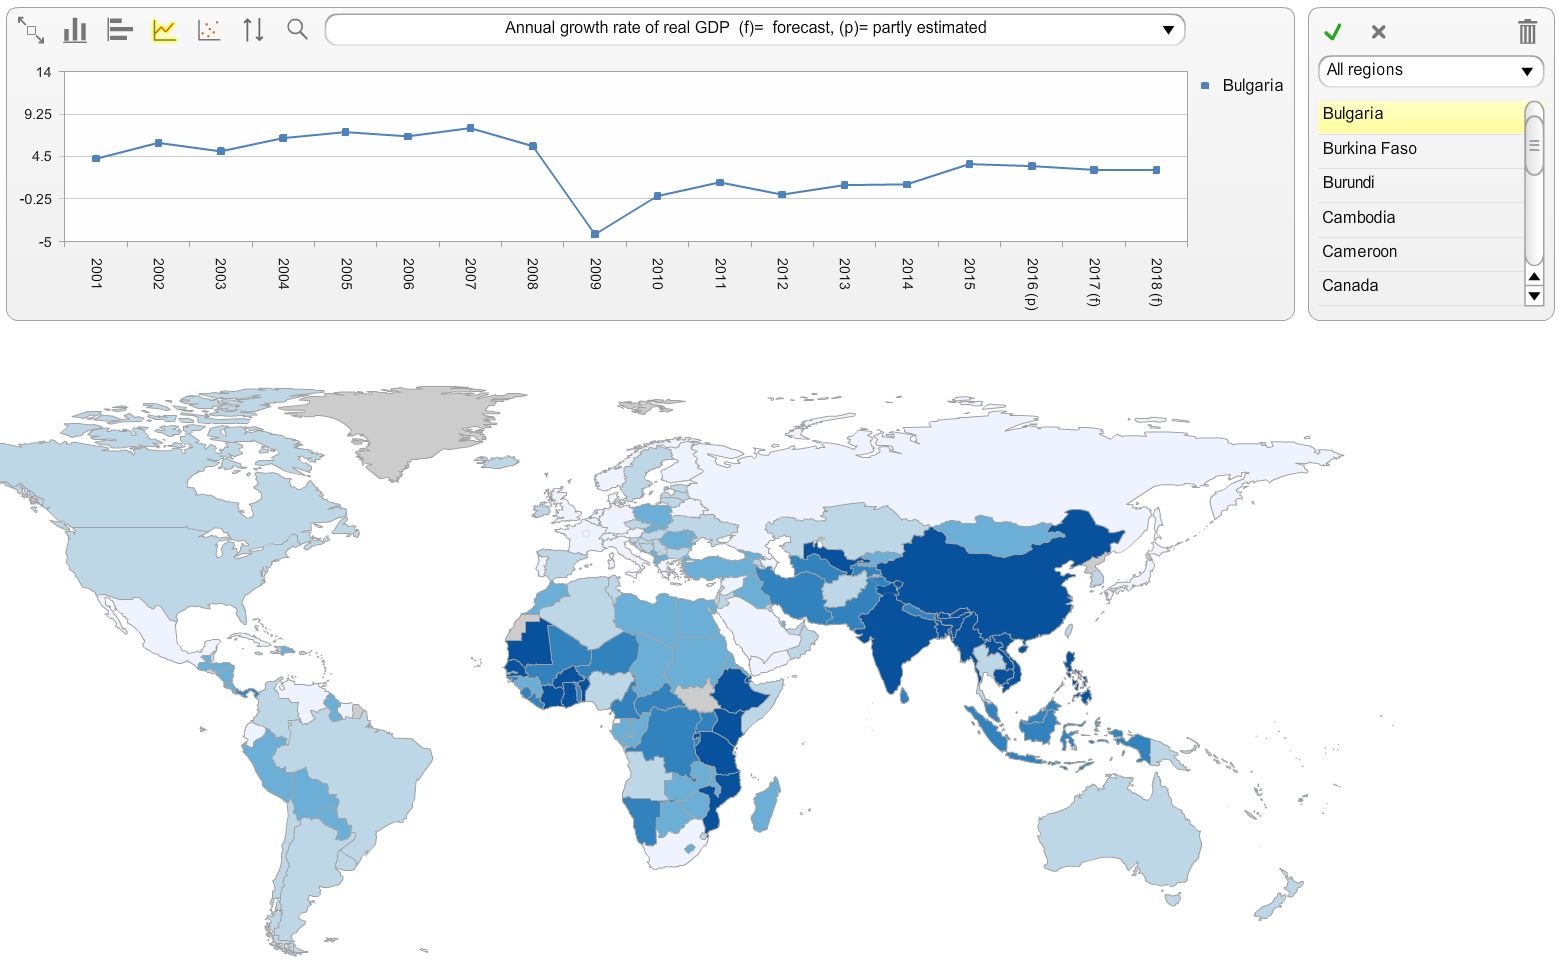Click the resize chart arrows icon

[x=32, y=29]
